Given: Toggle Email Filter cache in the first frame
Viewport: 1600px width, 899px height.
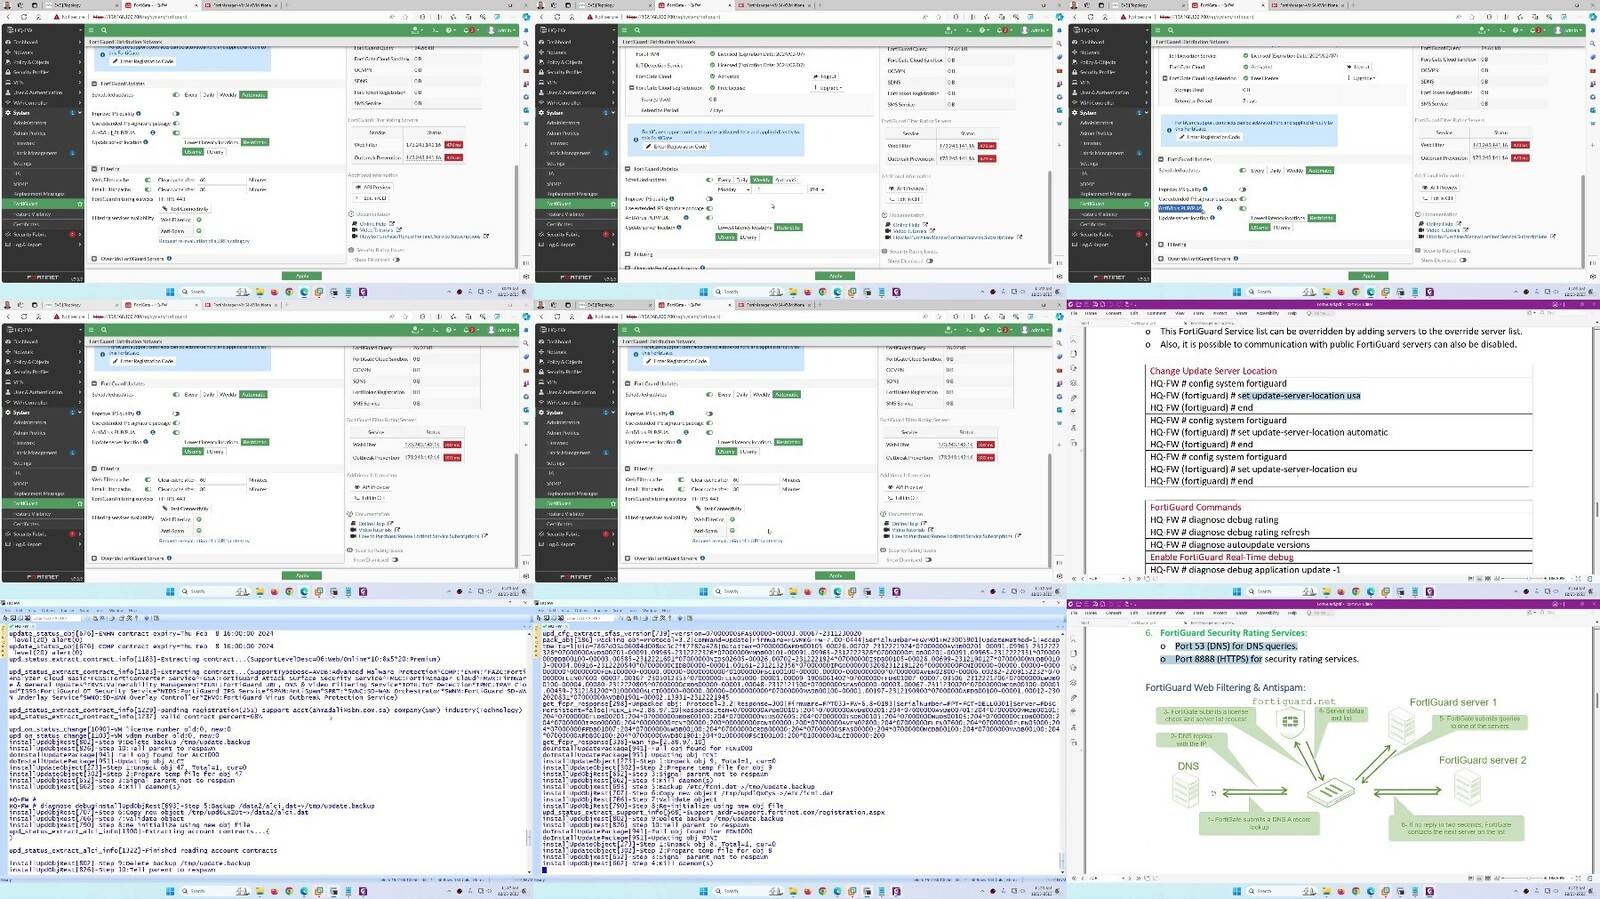Looking at the screenshot, I should (x=147, y=189).
